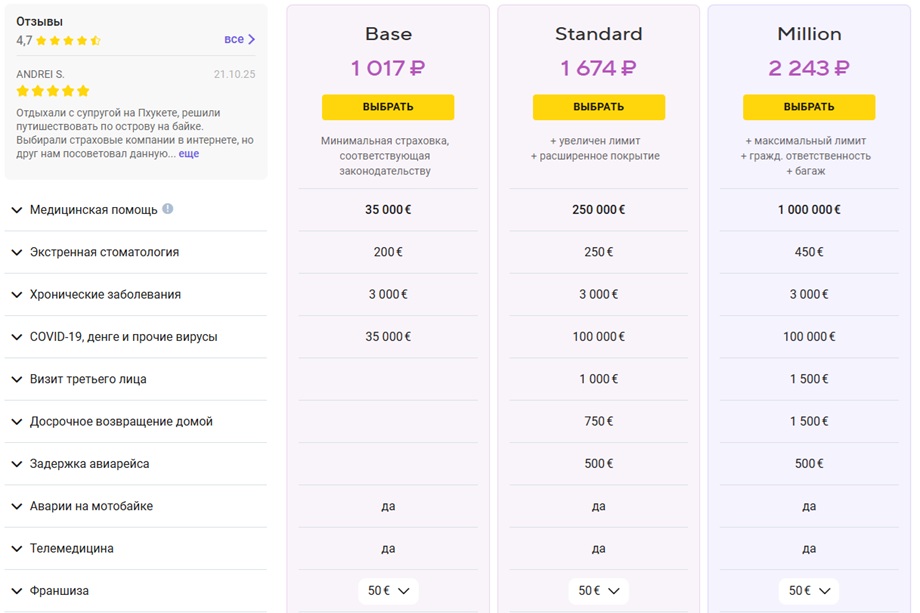Click еще to read the full review
Viewport: 920px width, 613px height.
pyautogui.click(x=189, y=154)
